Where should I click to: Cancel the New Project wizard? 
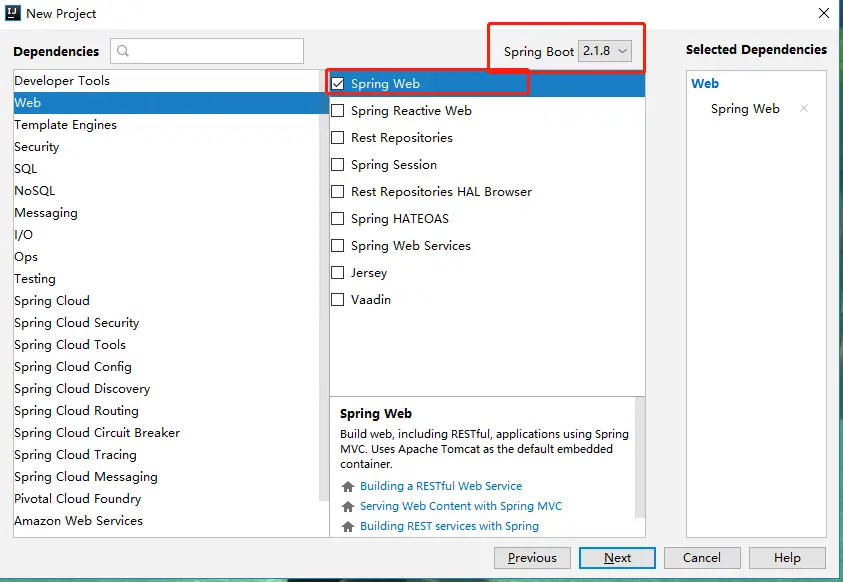(x=702, y=558)
